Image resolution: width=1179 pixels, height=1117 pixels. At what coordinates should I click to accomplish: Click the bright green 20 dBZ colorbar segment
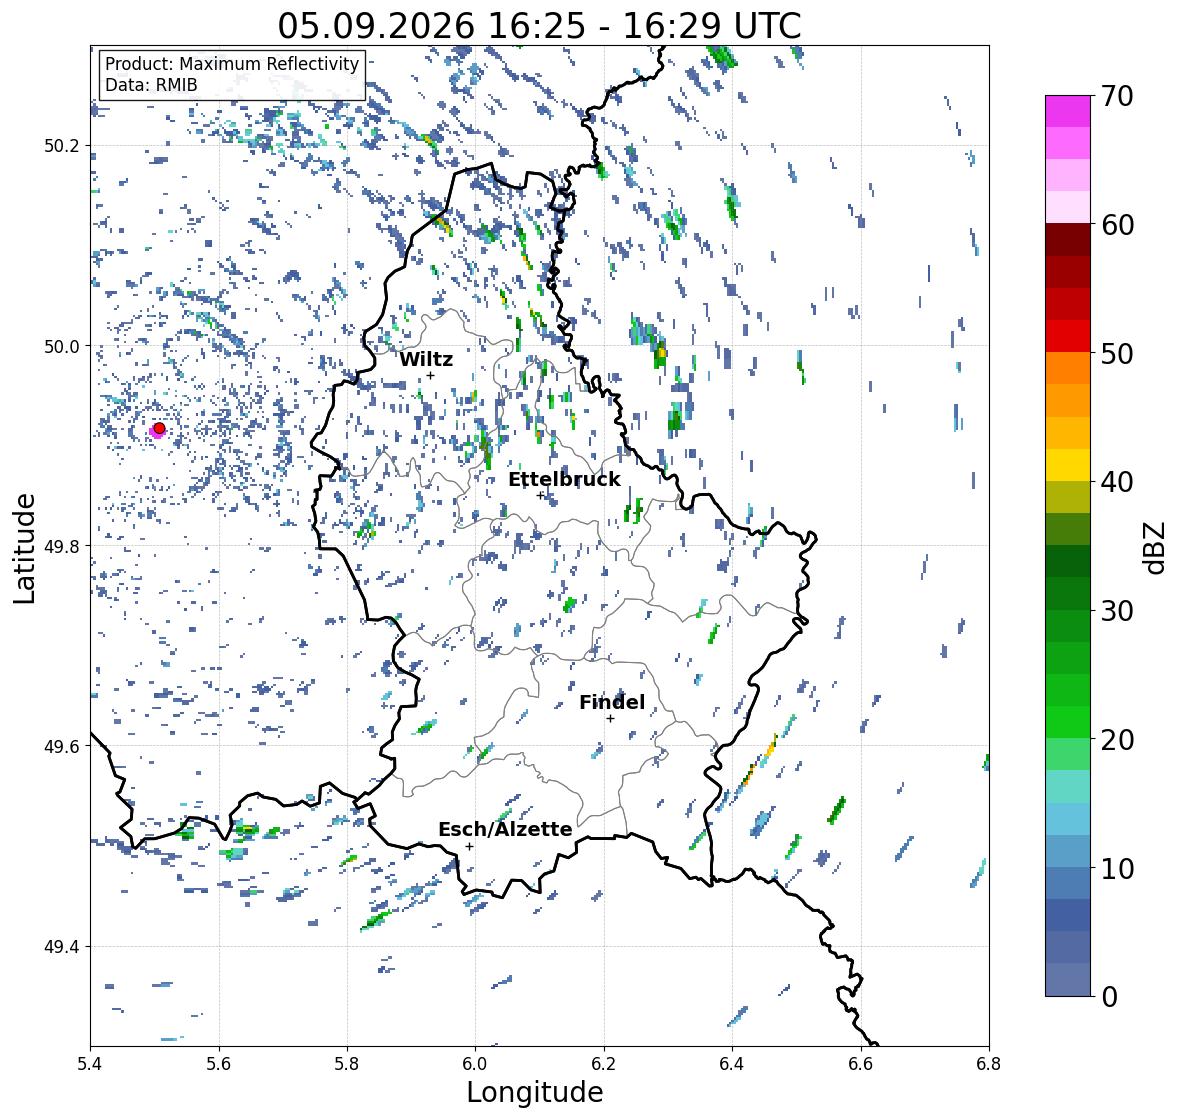pyautogui.click(x=1068, y=722)
